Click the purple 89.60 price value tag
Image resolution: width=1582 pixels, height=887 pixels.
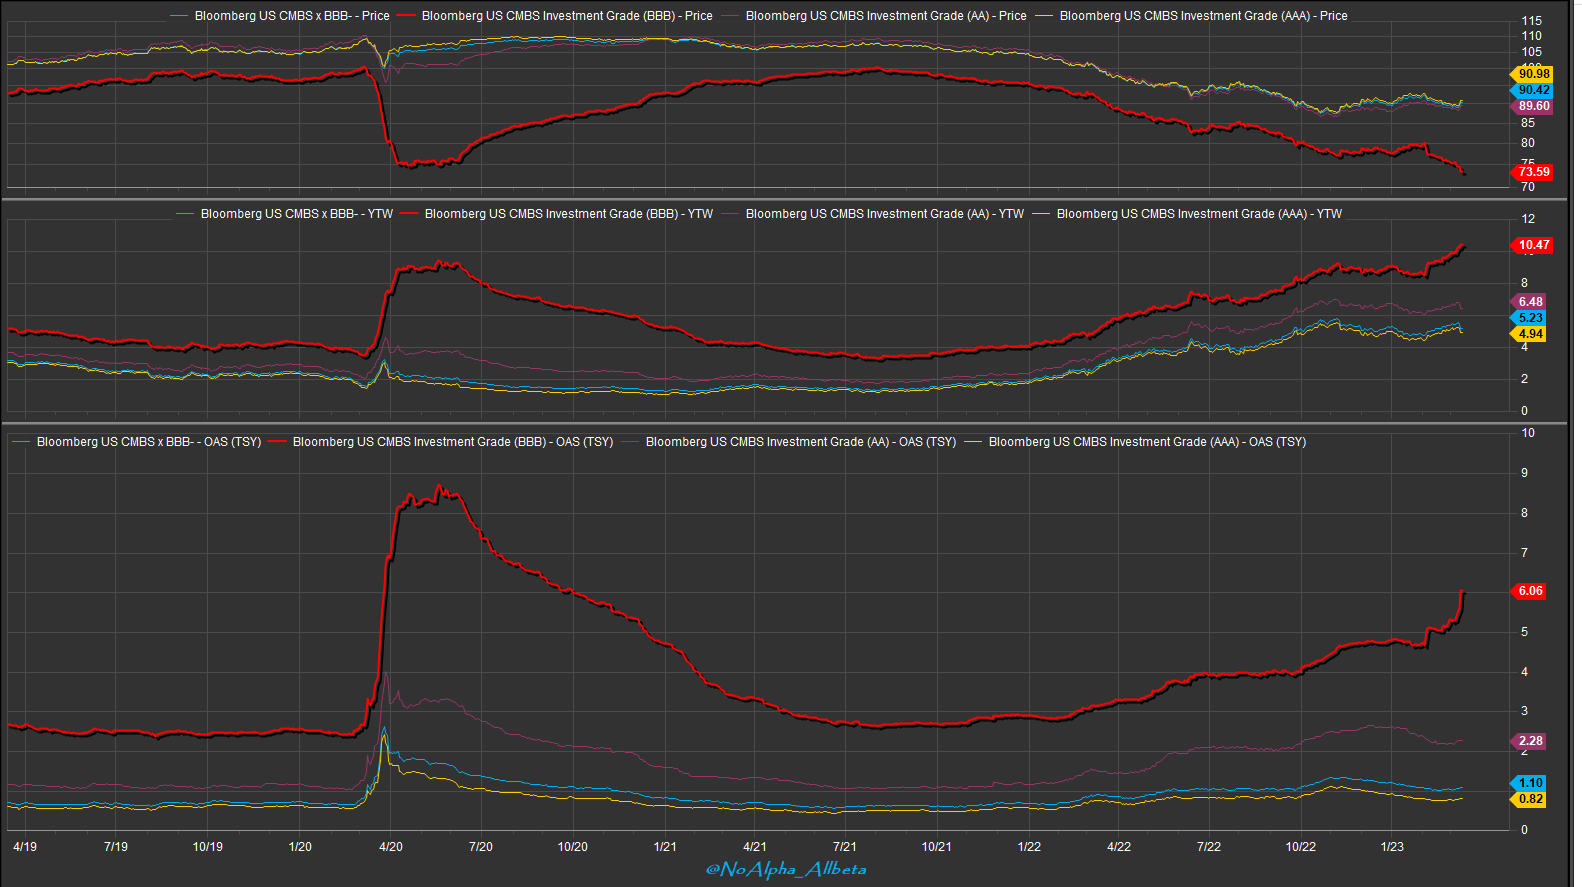(1532, 106)
